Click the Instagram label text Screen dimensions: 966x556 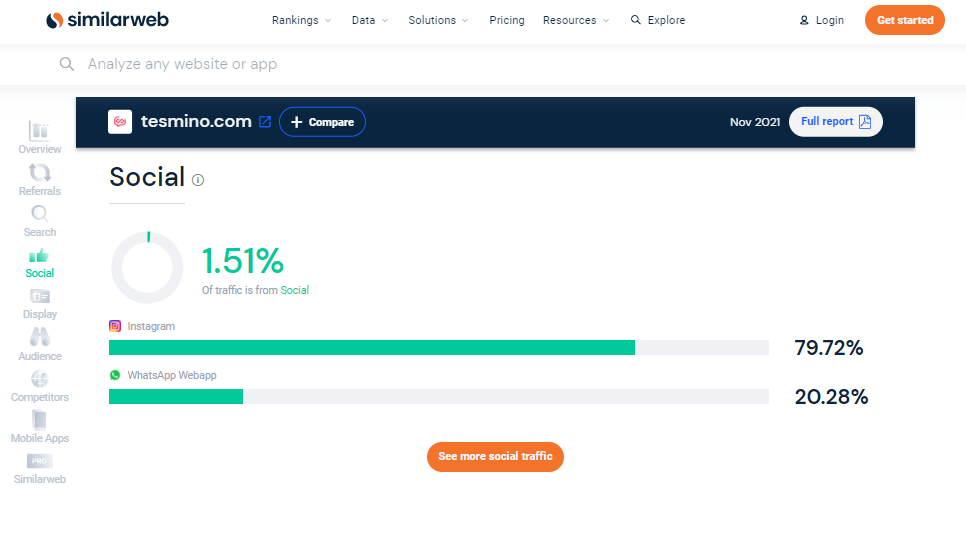point(151,326)
